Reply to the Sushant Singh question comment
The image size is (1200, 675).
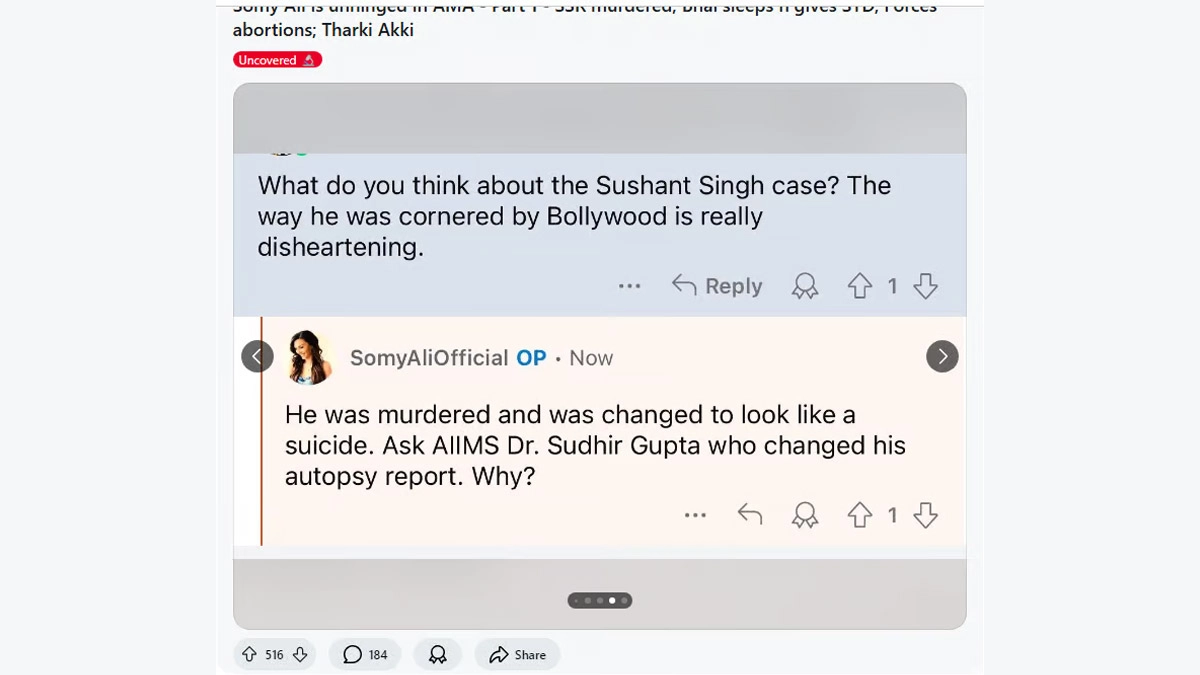coord(717,287)
